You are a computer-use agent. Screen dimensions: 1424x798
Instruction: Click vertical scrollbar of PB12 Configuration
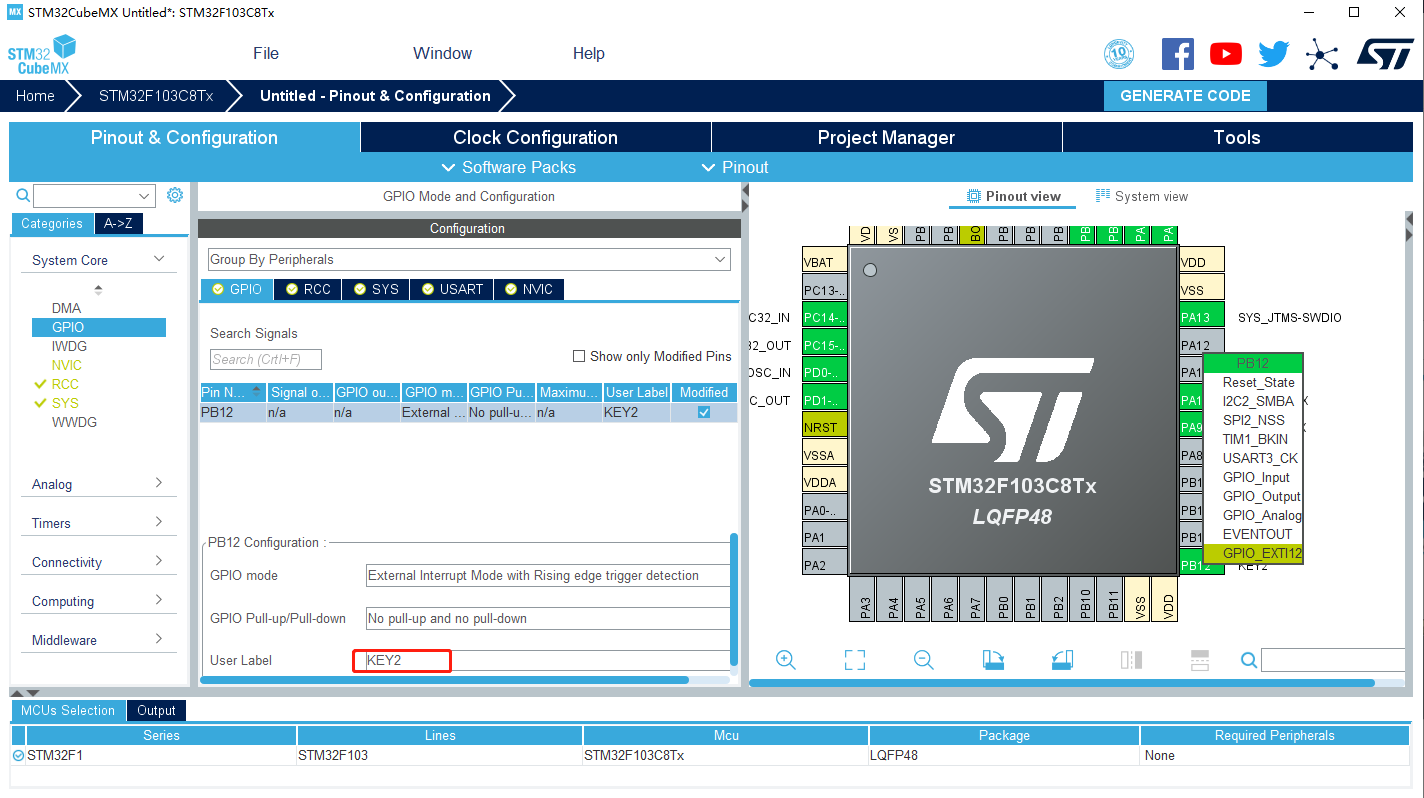pos(734,600)
